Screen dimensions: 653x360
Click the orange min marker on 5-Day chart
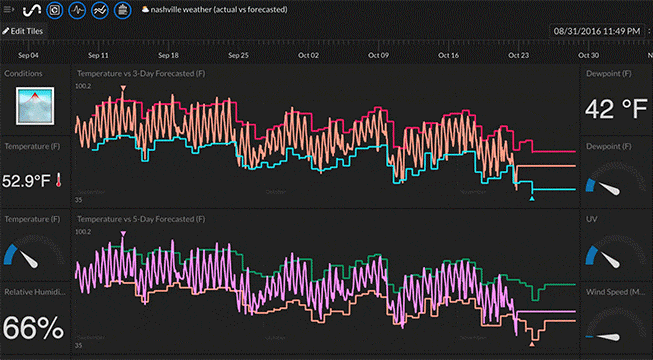click(x=532, y=344)
